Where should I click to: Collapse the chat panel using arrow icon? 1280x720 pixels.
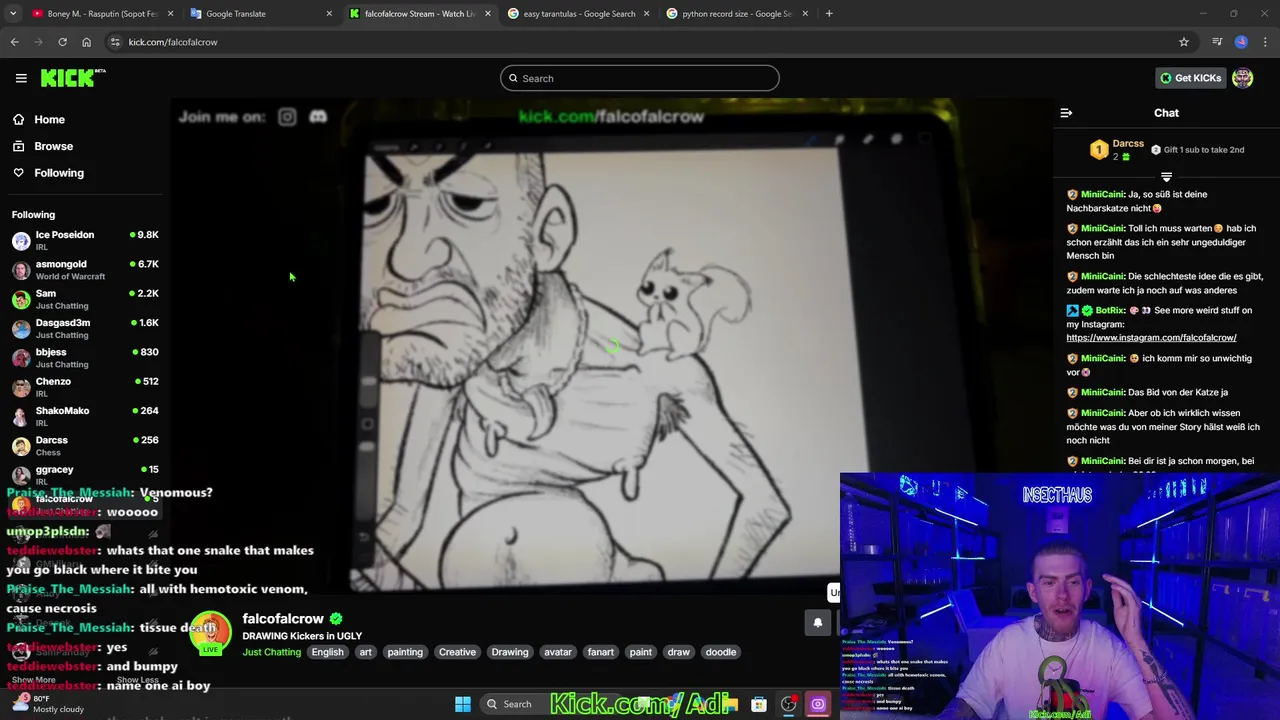[x=1066, y=113]
